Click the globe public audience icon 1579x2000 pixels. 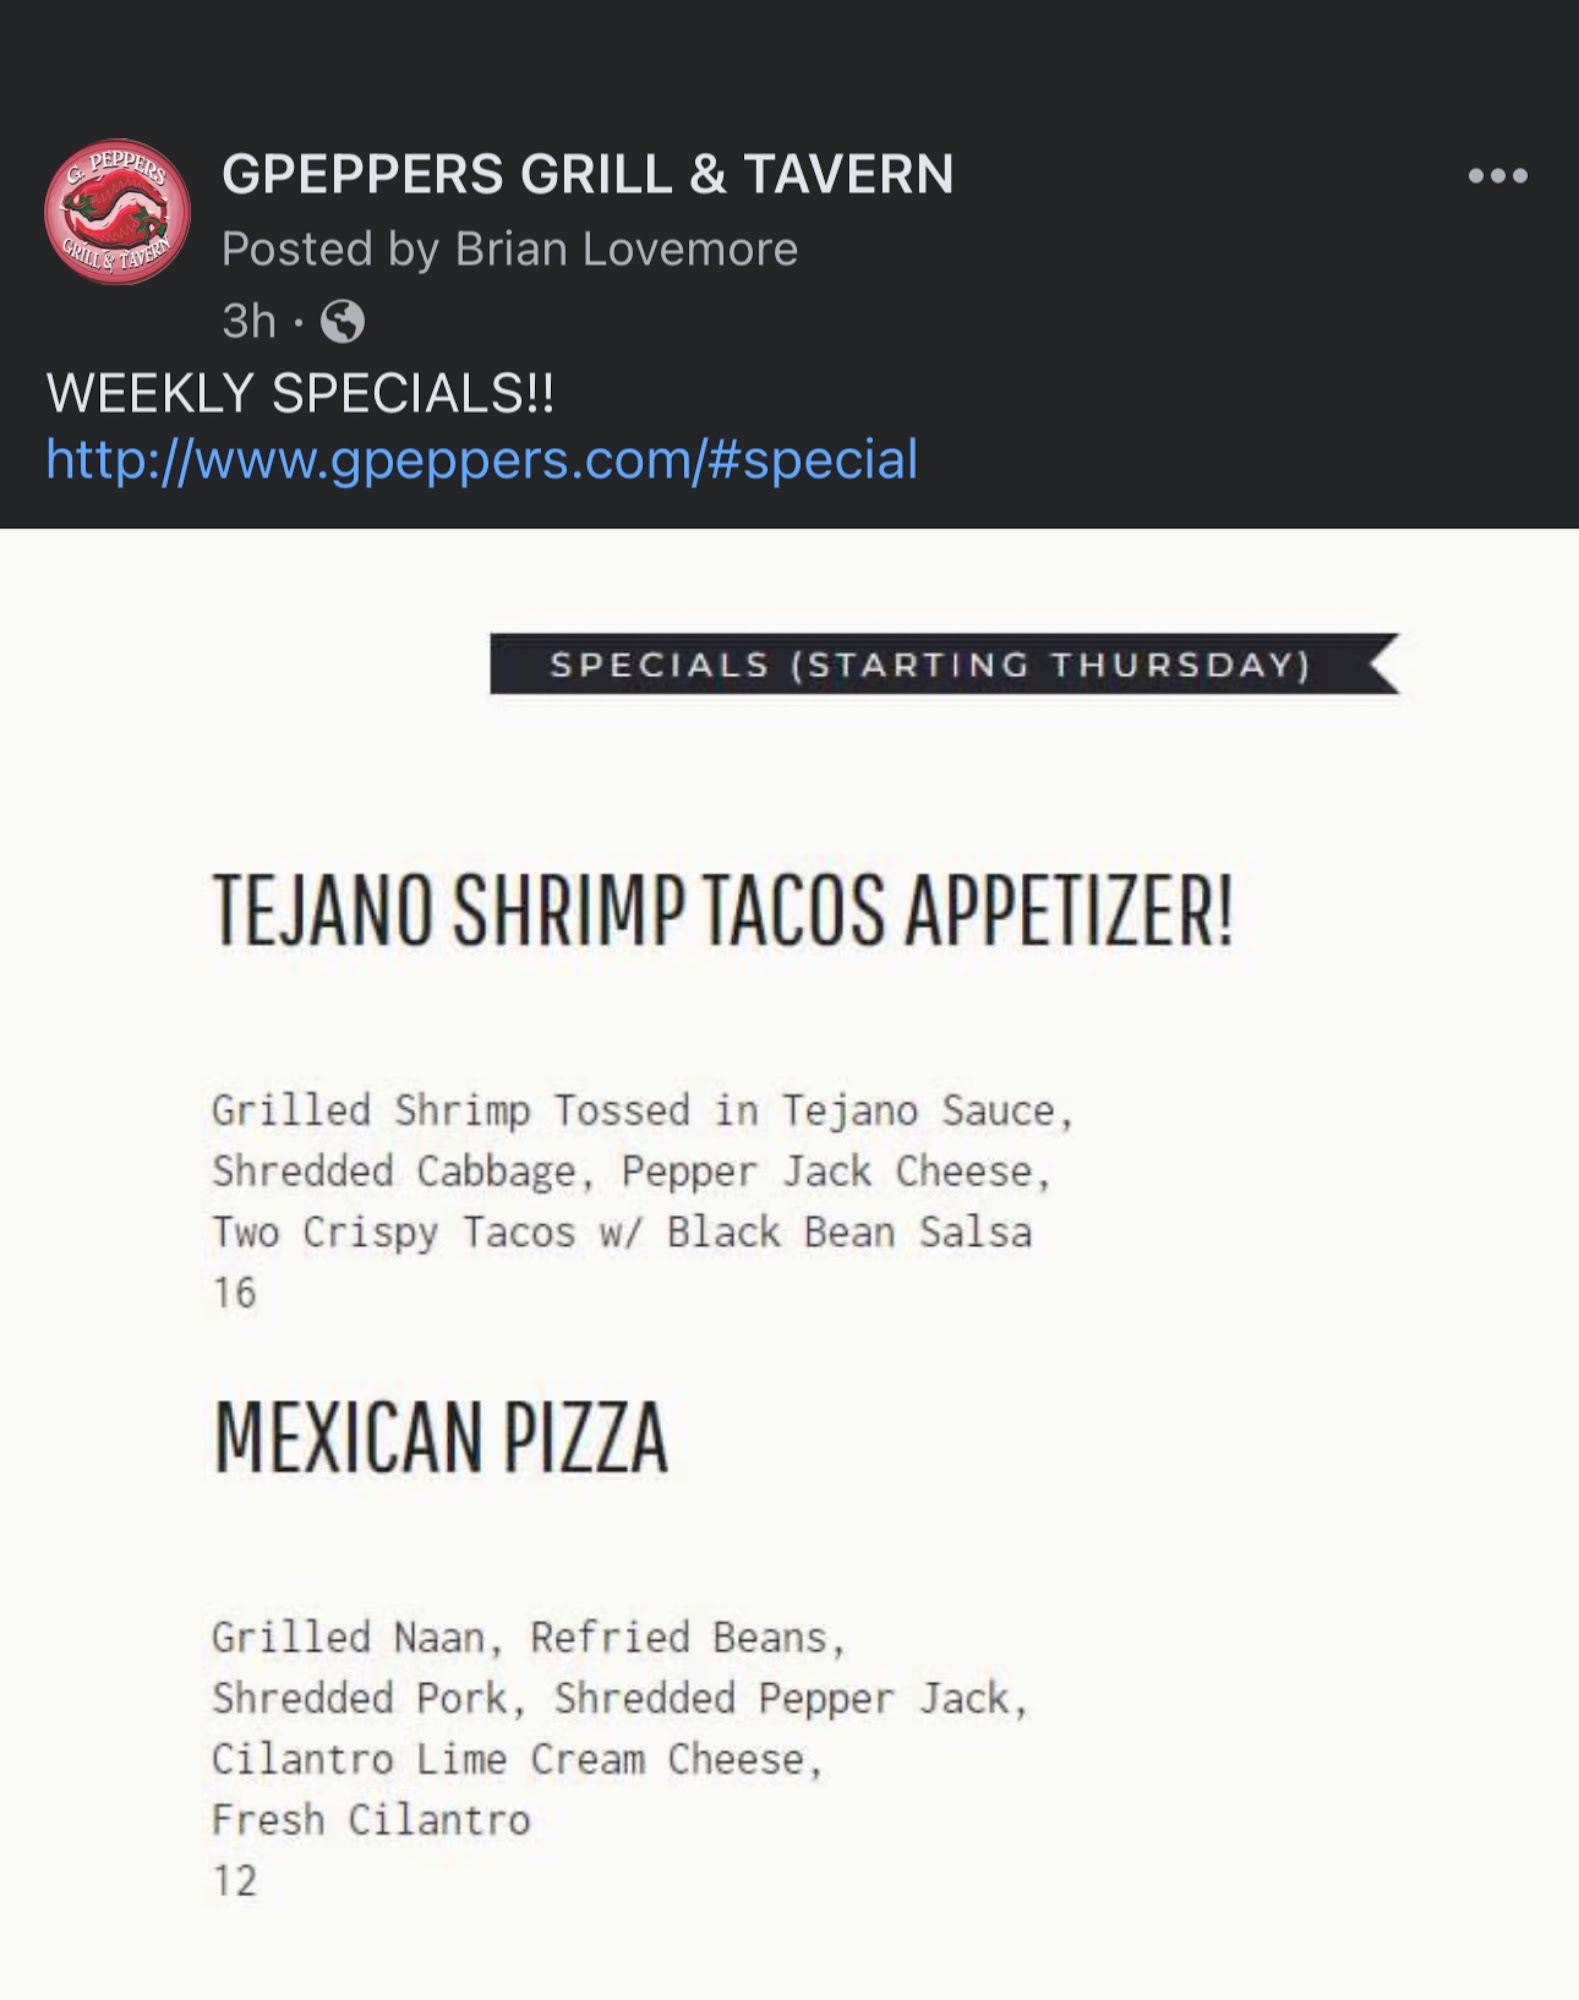[342, 322]
